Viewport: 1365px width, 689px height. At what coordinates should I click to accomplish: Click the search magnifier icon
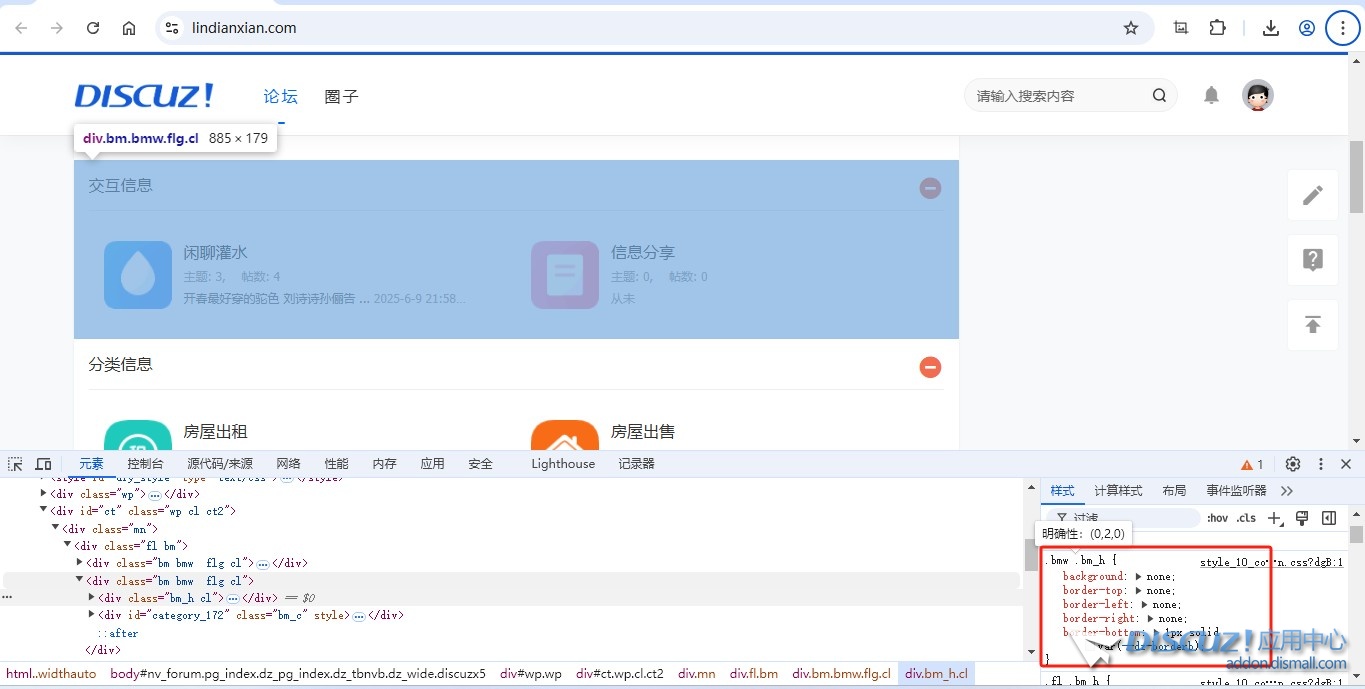1159,96
